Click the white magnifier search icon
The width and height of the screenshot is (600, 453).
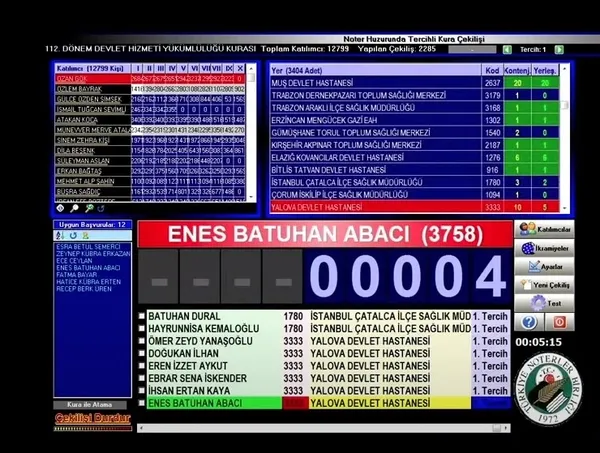click(x=74, y=208)
